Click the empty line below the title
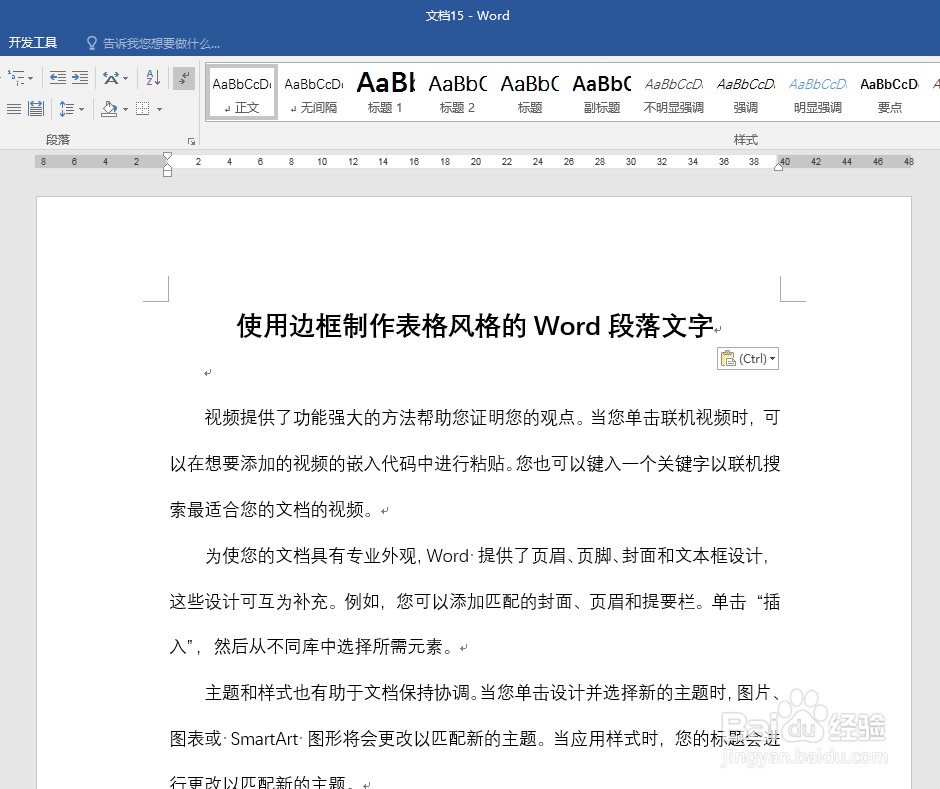 coord(207,372)
